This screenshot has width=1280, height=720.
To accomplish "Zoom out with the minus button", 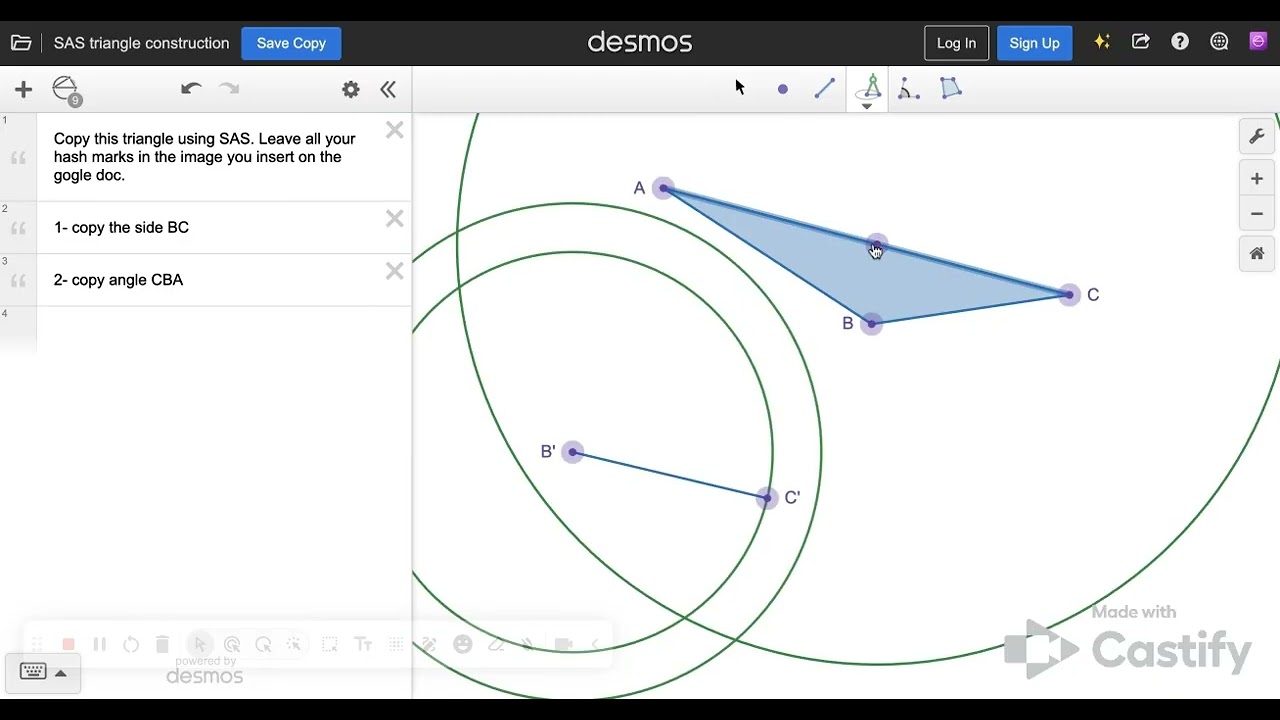I will (1257, 214).
